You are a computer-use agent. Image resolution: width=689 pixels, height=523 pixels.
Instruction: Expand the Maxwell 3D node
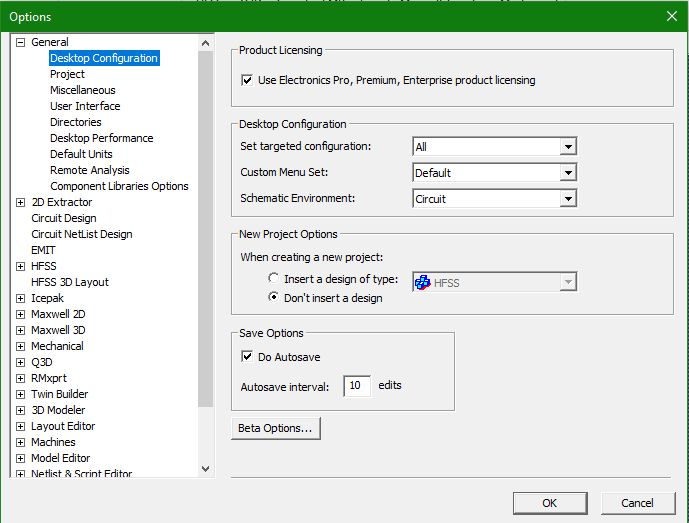click(21, 330)
